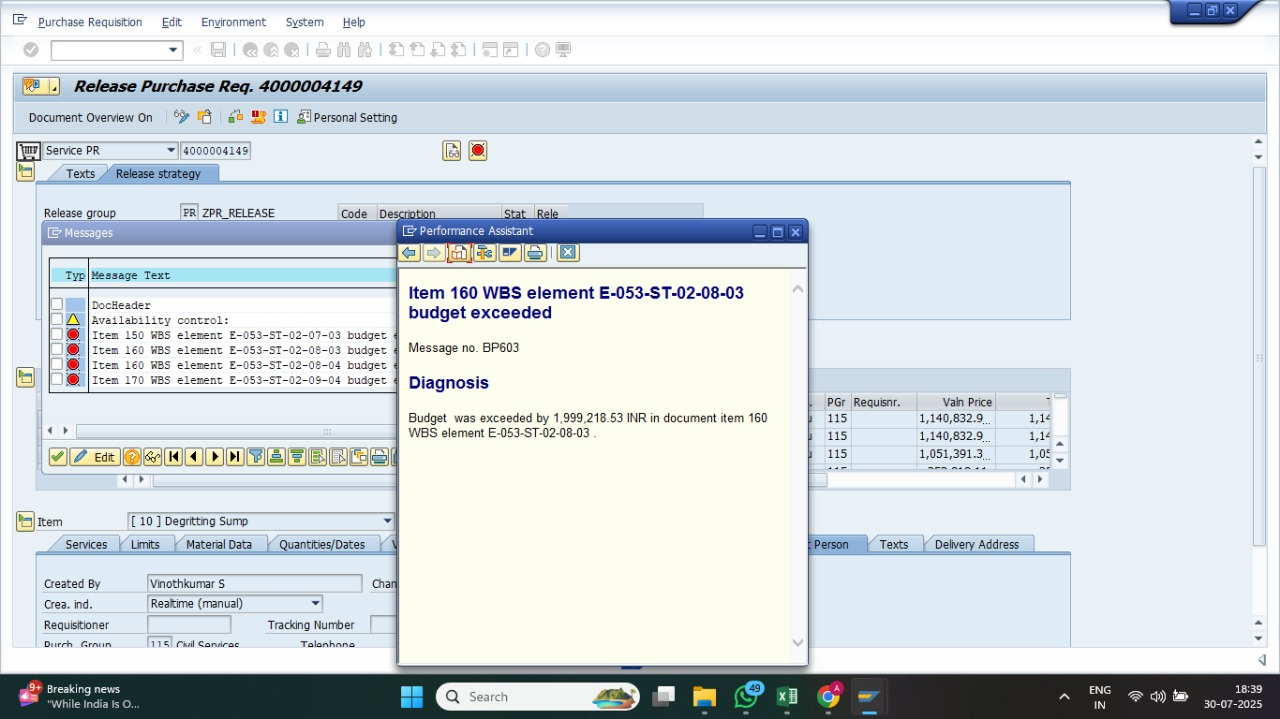Image resolution: width=1280 pixels, height=719 pixels.
Task: Open Excel from the Windows taskbar
Action: point(787,696)
